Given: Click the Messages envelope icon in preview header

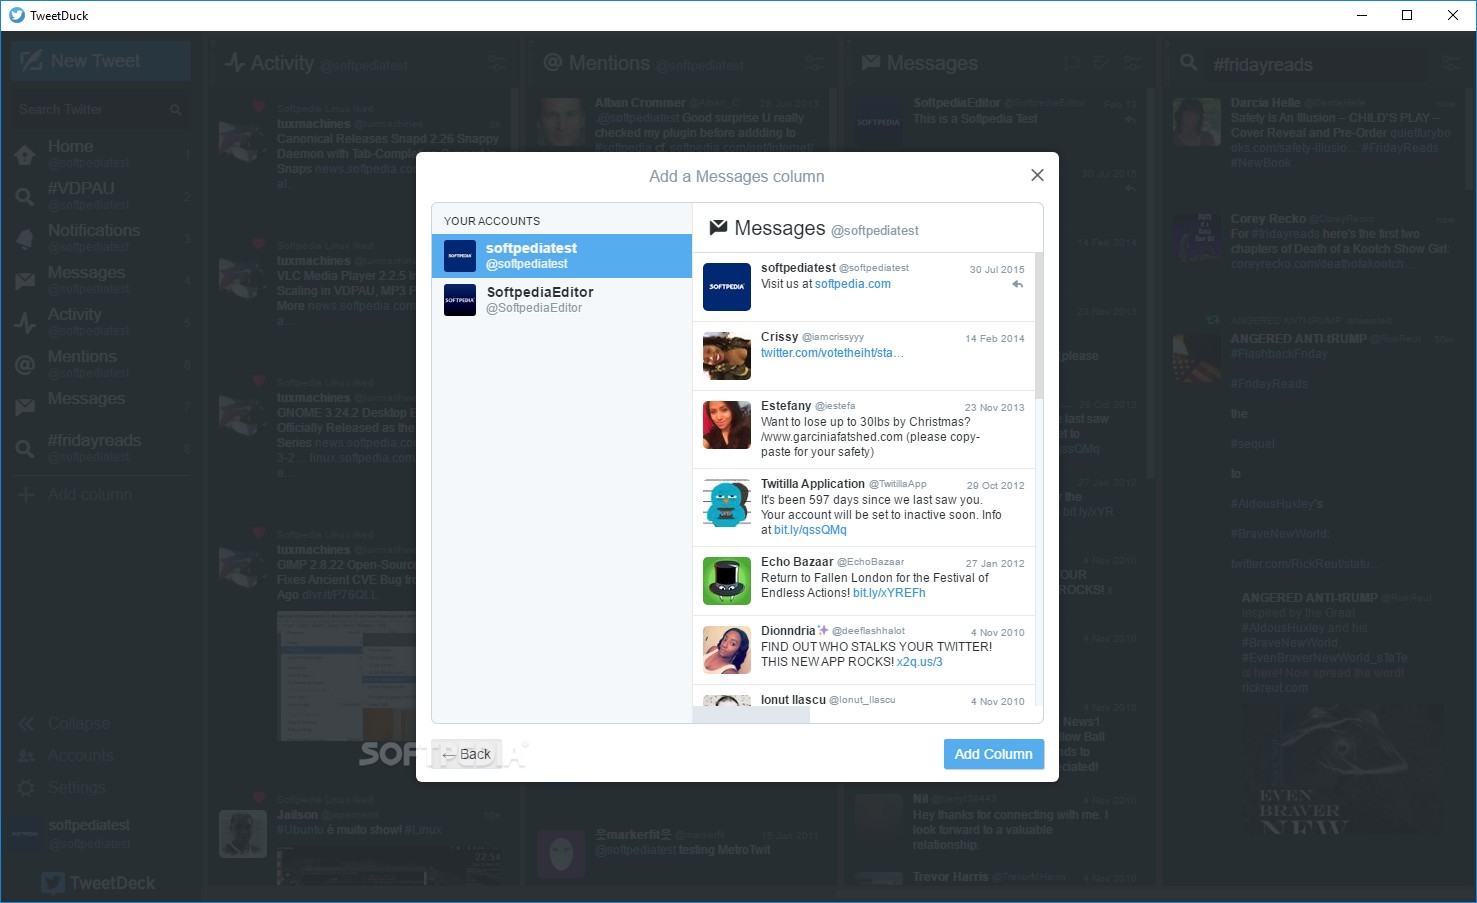Looking at the screenshot, I should coord(718,228).
